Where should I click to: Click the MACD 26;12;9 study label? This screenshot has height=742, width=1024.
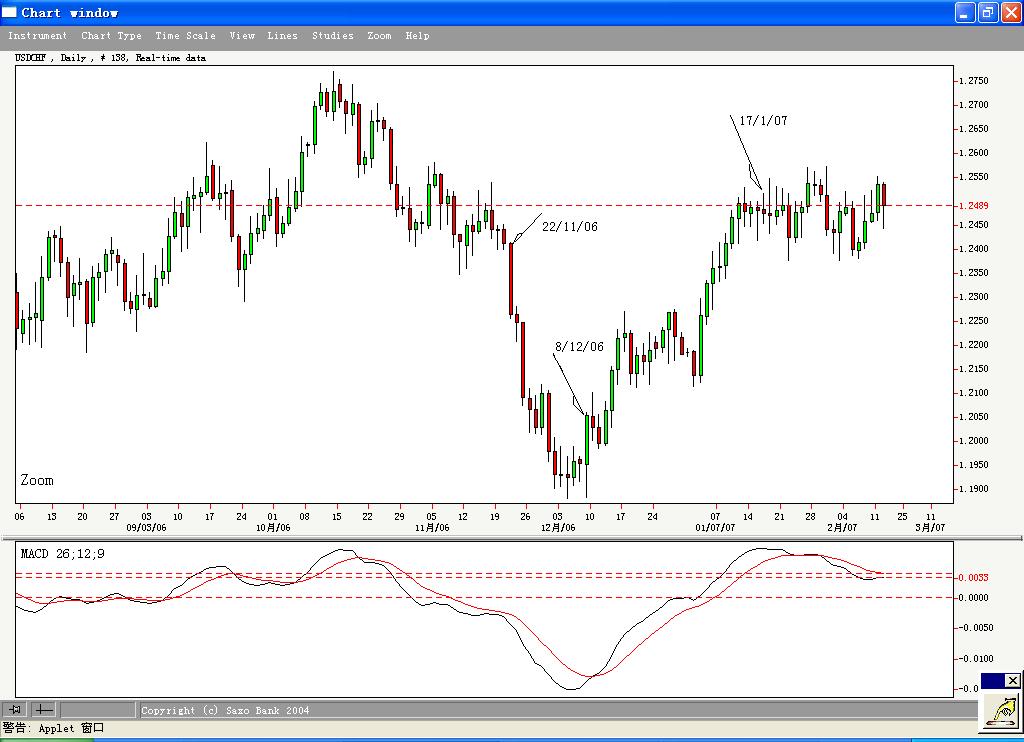tap(62, 554)
